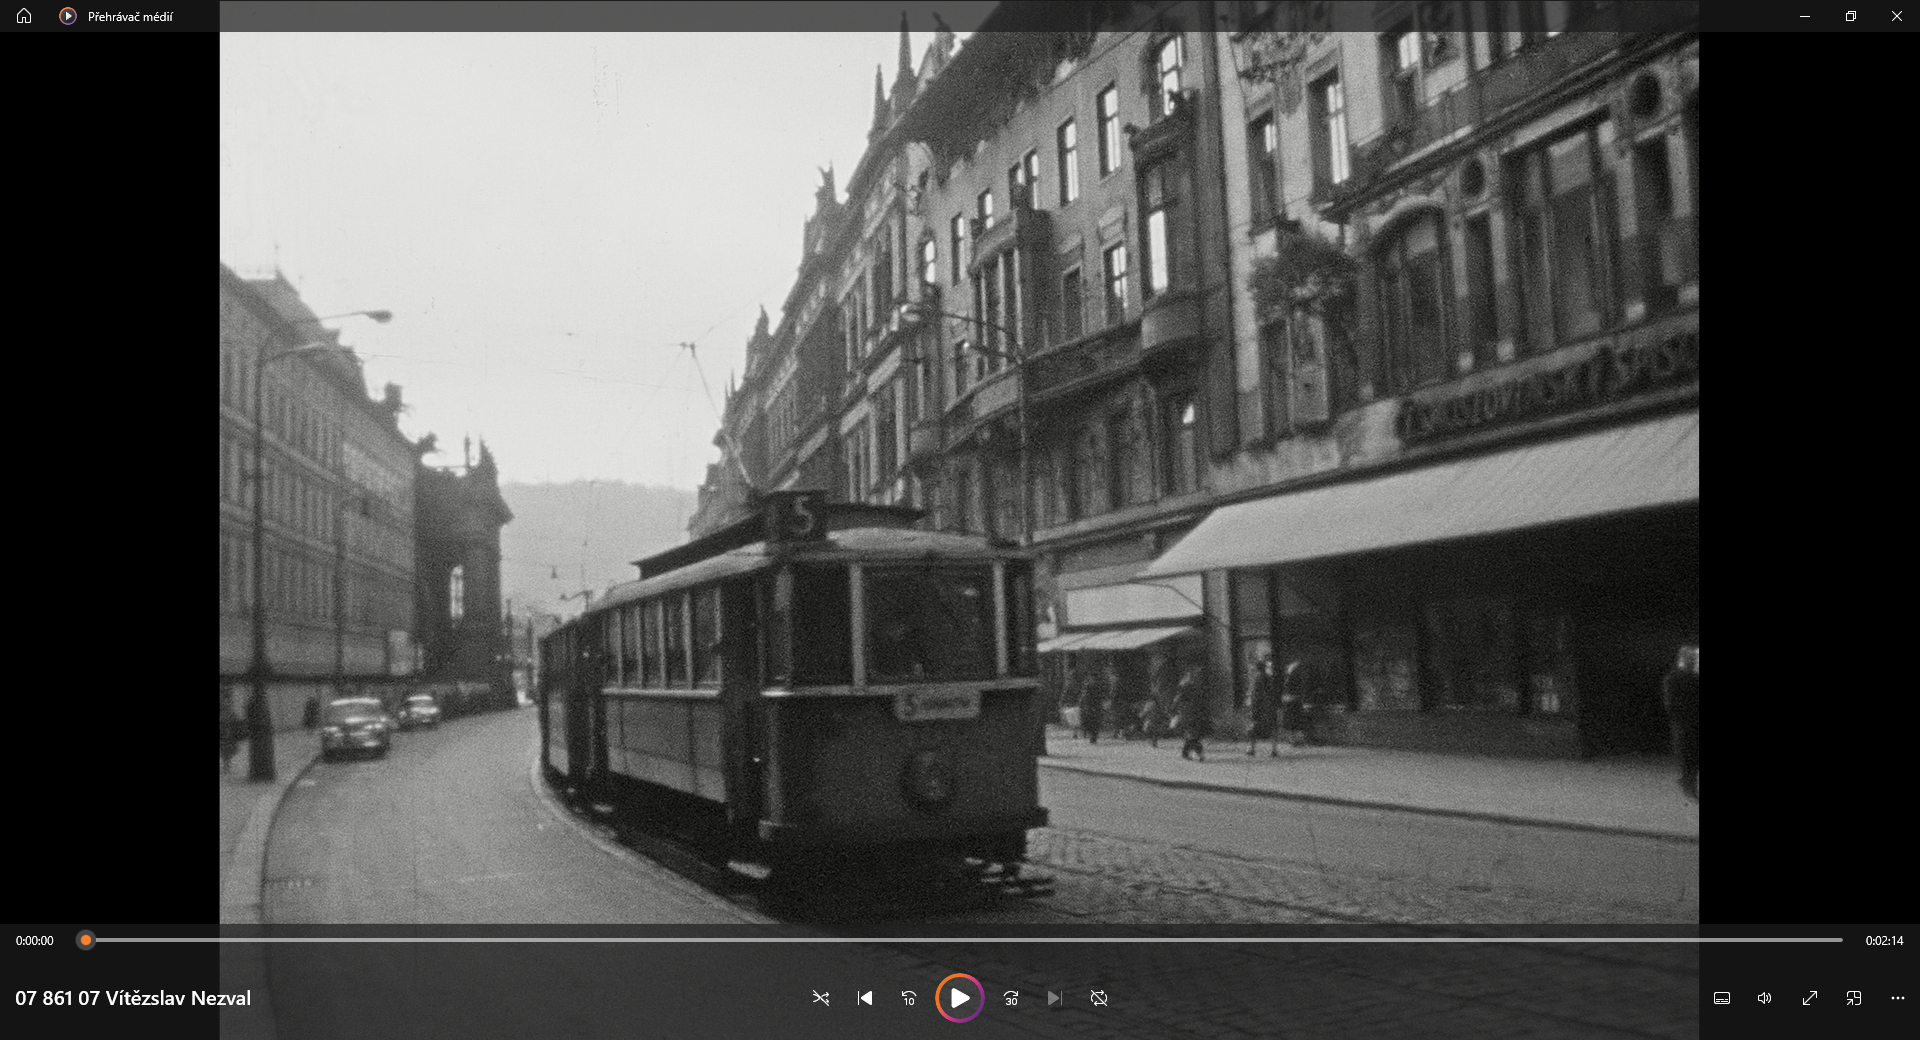Screen dimensions: 1920x1040
Task: Click the middle of the seek bar
Action: click(x=964, y=940)
